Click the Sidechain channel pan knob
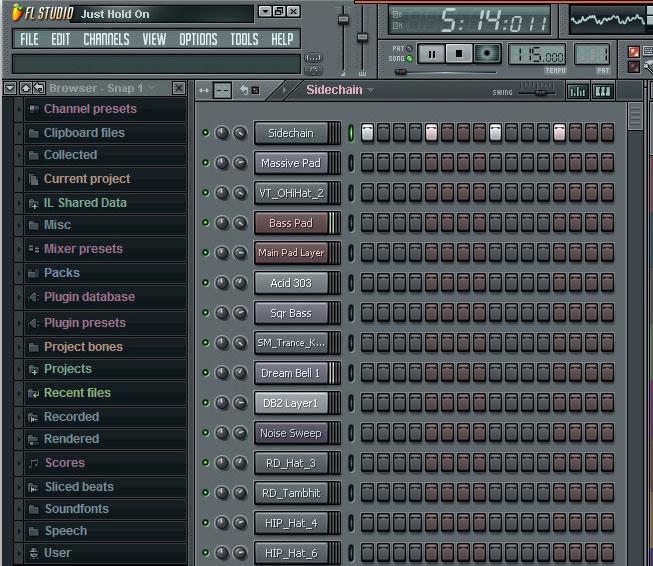 coord(222,133)
